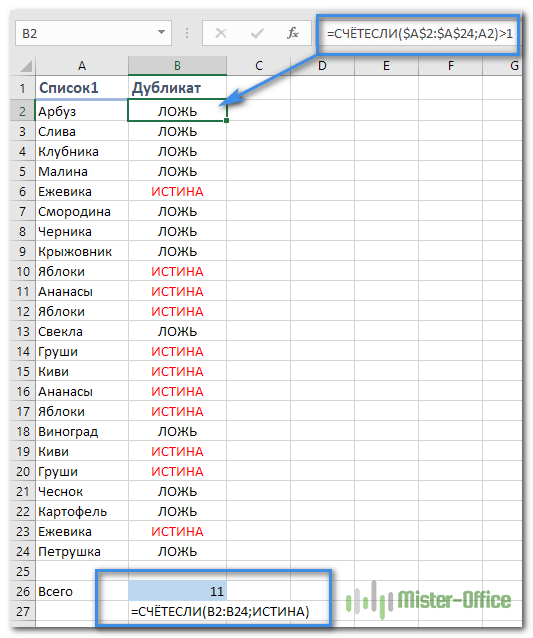Select the Клубника cell
533x638 pixels.
(82, 151)
